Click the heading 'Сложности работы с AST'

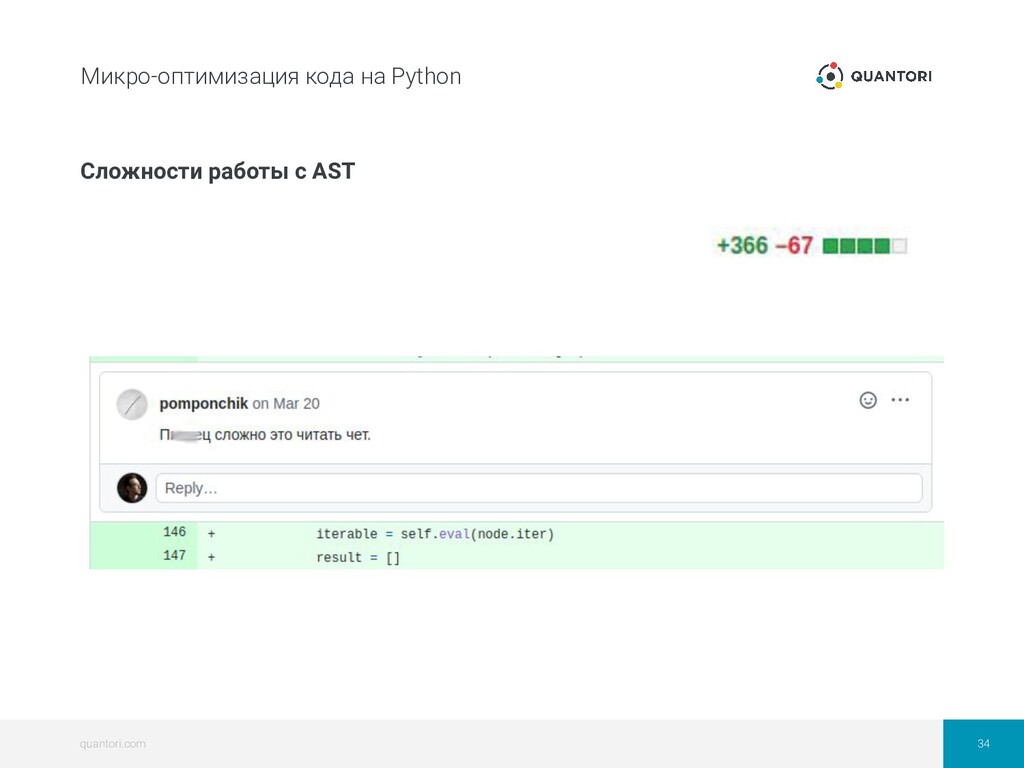click(x=217, y=171)
